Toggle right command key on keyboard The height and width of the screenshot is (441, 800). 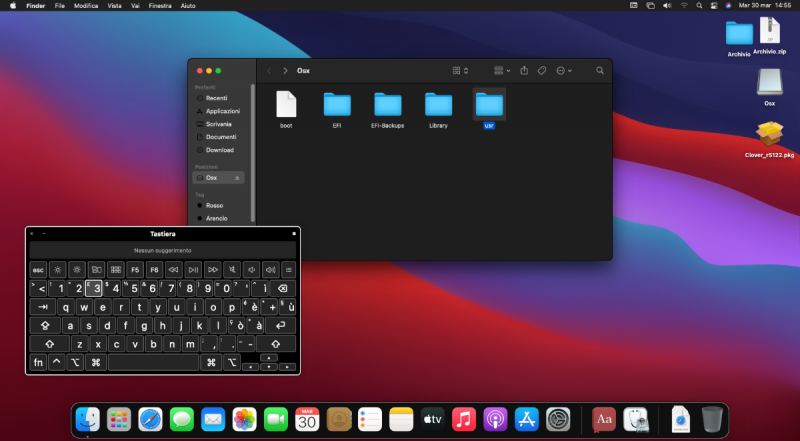(211, 362)
